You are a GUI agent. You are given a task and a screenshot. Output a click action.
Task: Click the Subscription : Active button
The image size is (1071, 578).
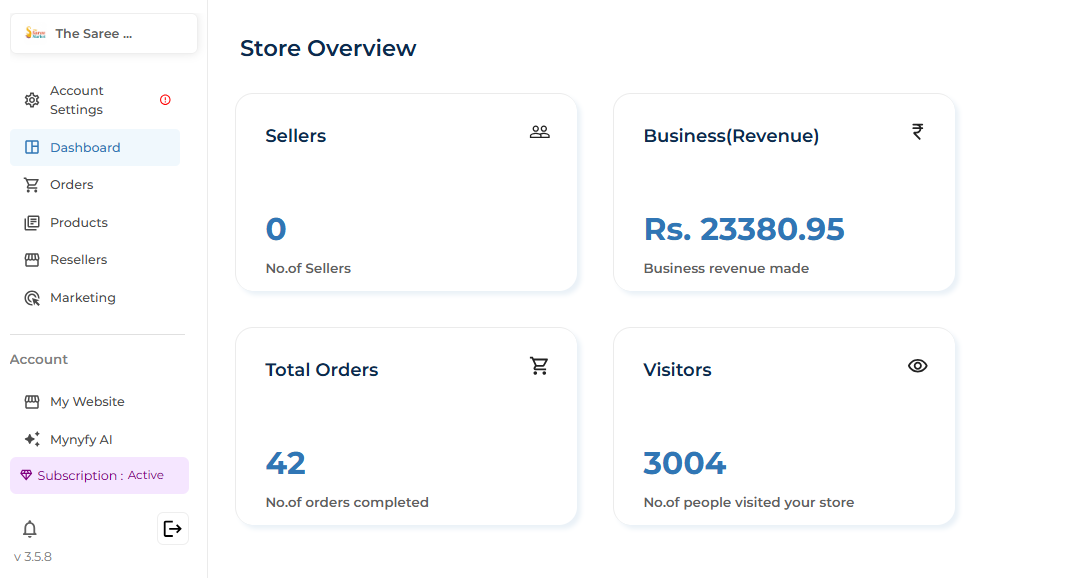(x=99, y=475)
